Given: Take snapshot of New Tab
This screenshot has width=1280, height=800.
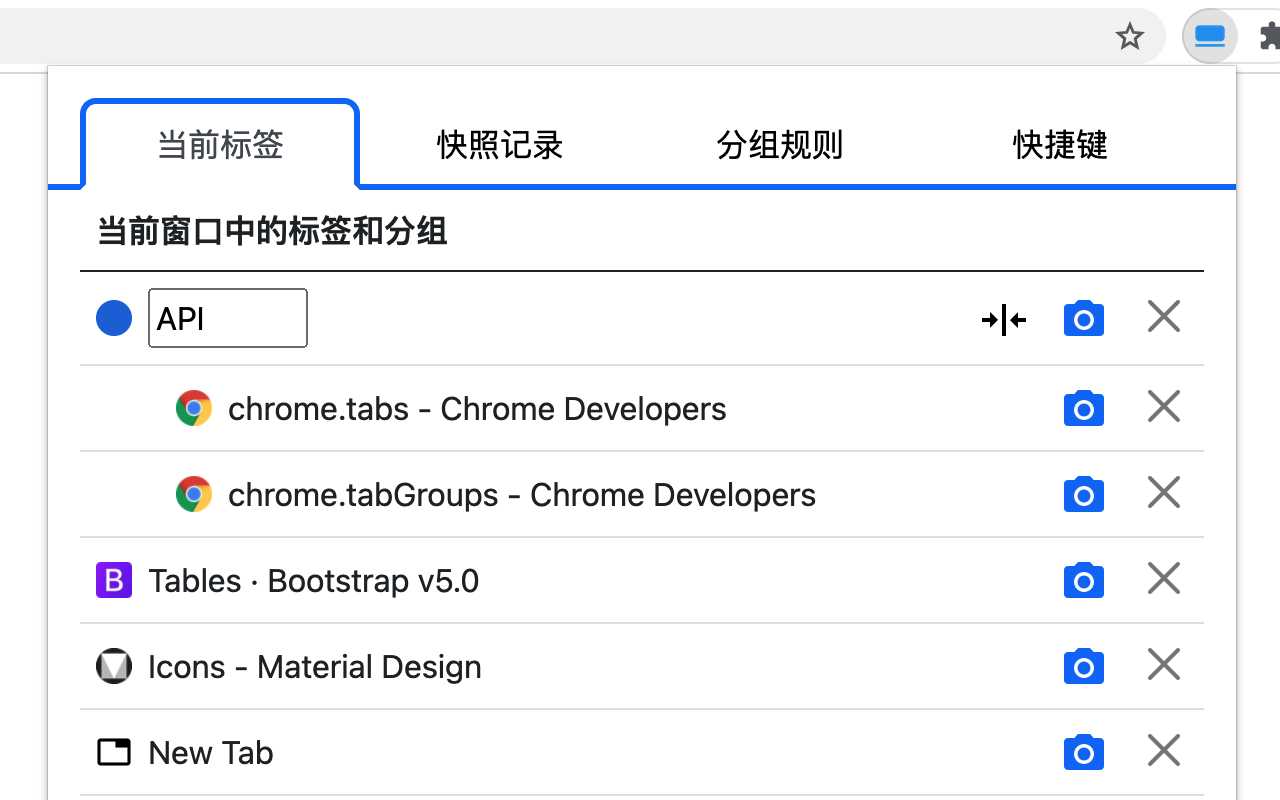Looking at the screenshot, I should tap(1083, 753).
